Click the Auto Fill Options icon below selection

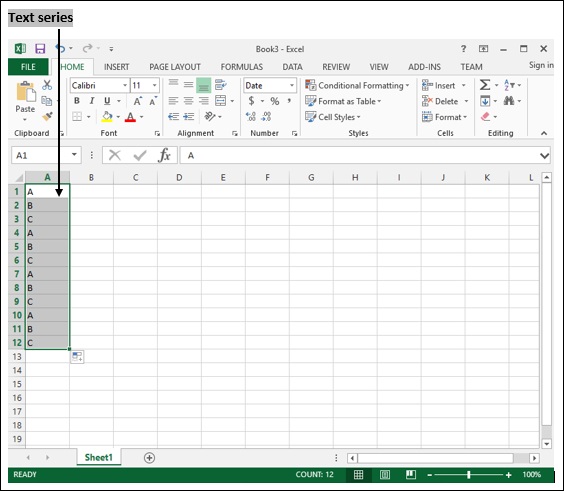point(77,357)
